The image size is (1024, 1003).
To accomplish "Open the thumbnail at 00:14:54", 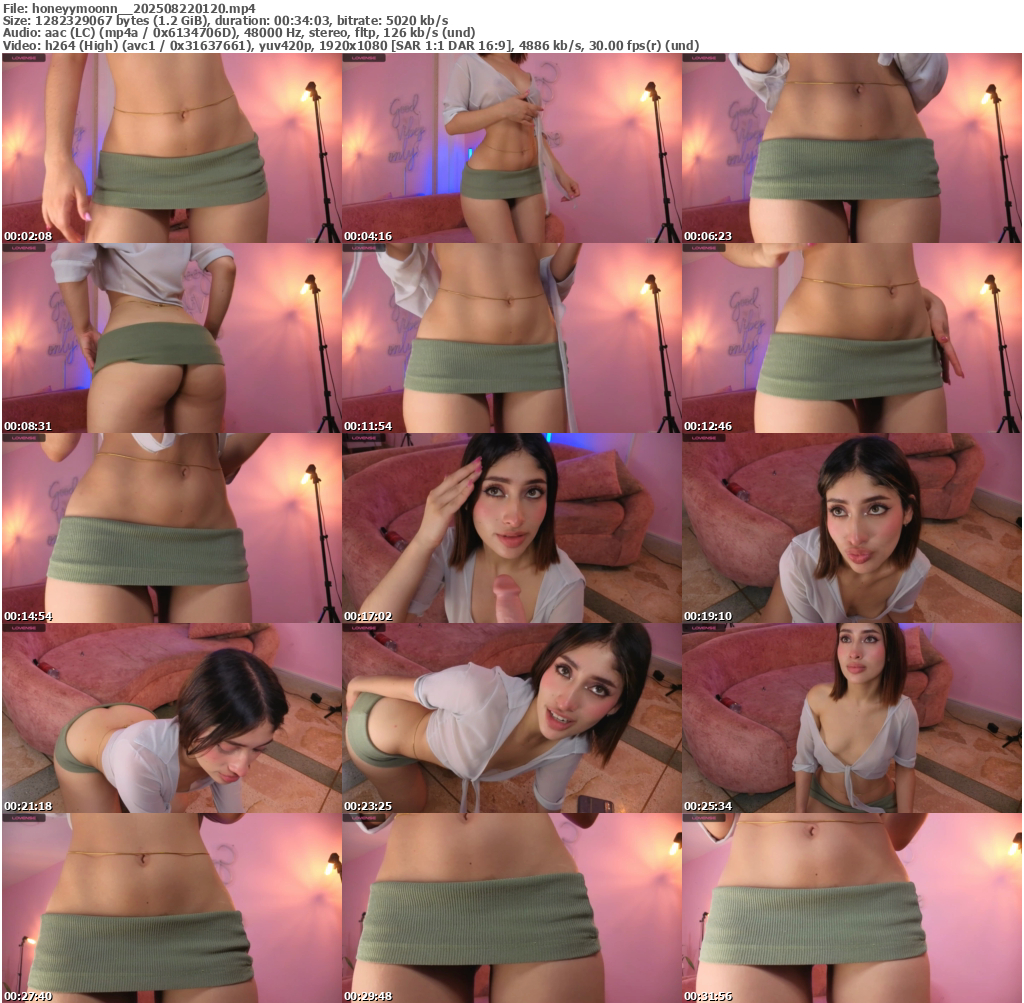I will pos(171,528).
